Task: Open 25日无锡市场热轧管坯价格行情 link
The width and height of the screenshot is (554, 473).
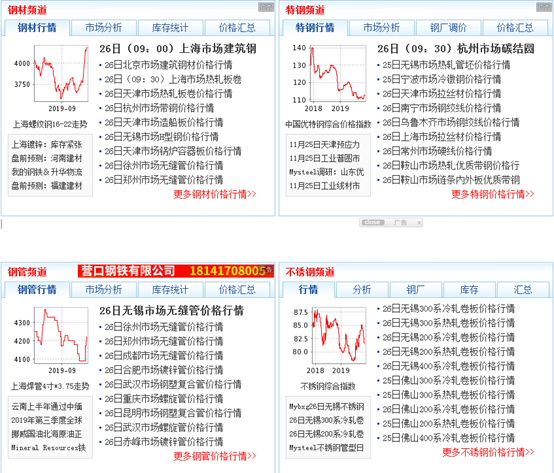Action: click(447, 65)
